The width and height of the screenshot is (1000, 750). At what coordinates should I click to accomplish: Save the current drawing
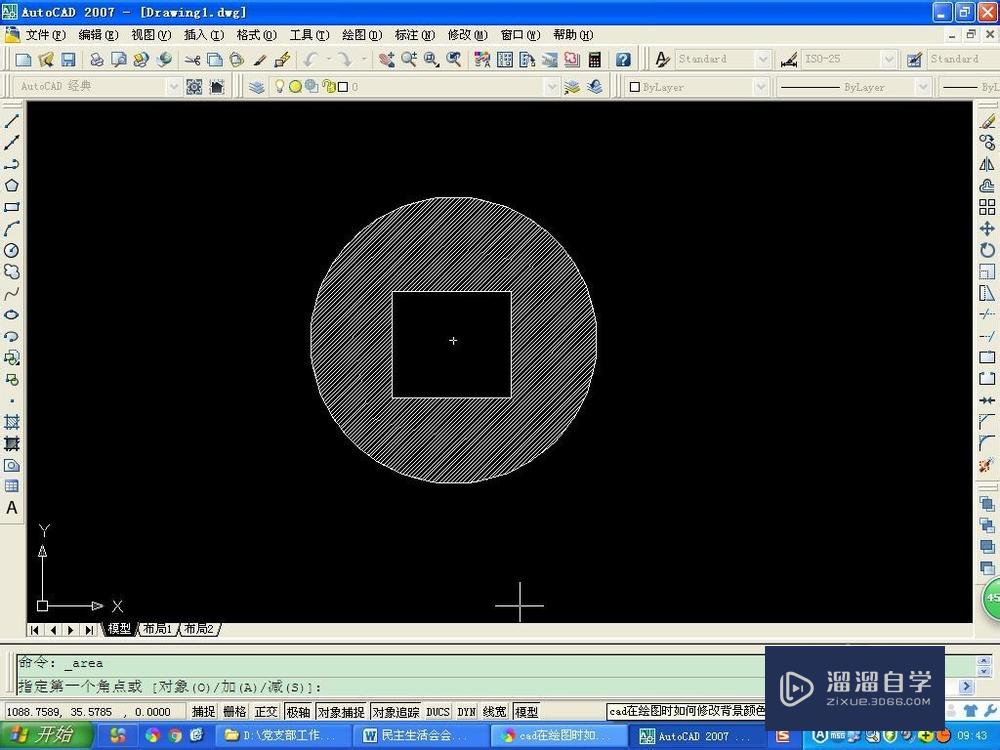click(x=67, y=59)
